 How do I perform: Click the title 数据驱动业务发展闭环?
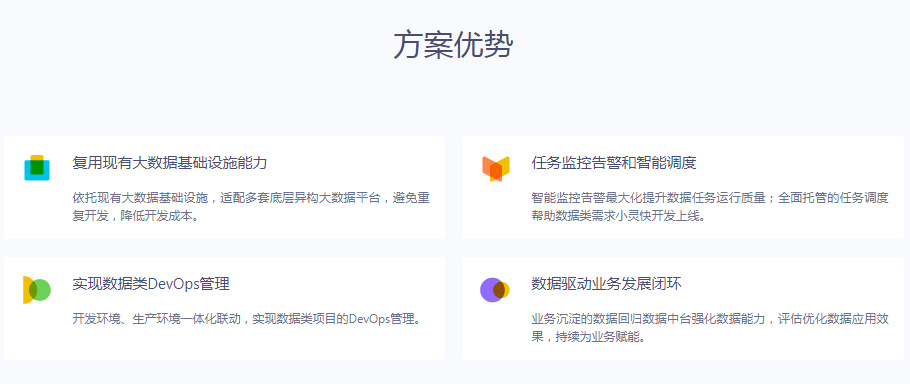coord(606,284)
